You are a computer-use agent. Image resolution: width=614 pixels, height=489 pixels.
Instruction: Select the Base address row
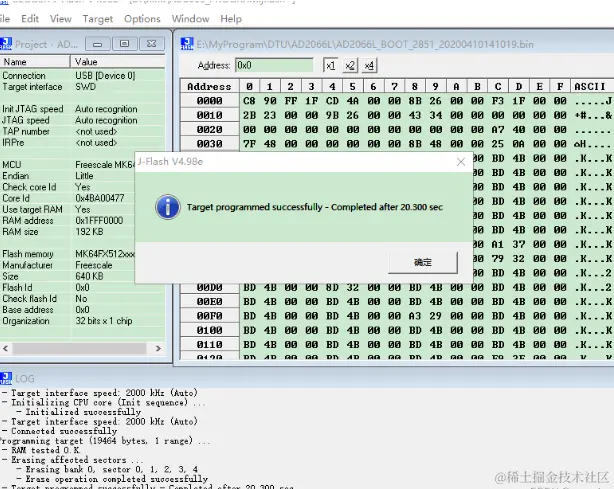click(x=82, y=310)
